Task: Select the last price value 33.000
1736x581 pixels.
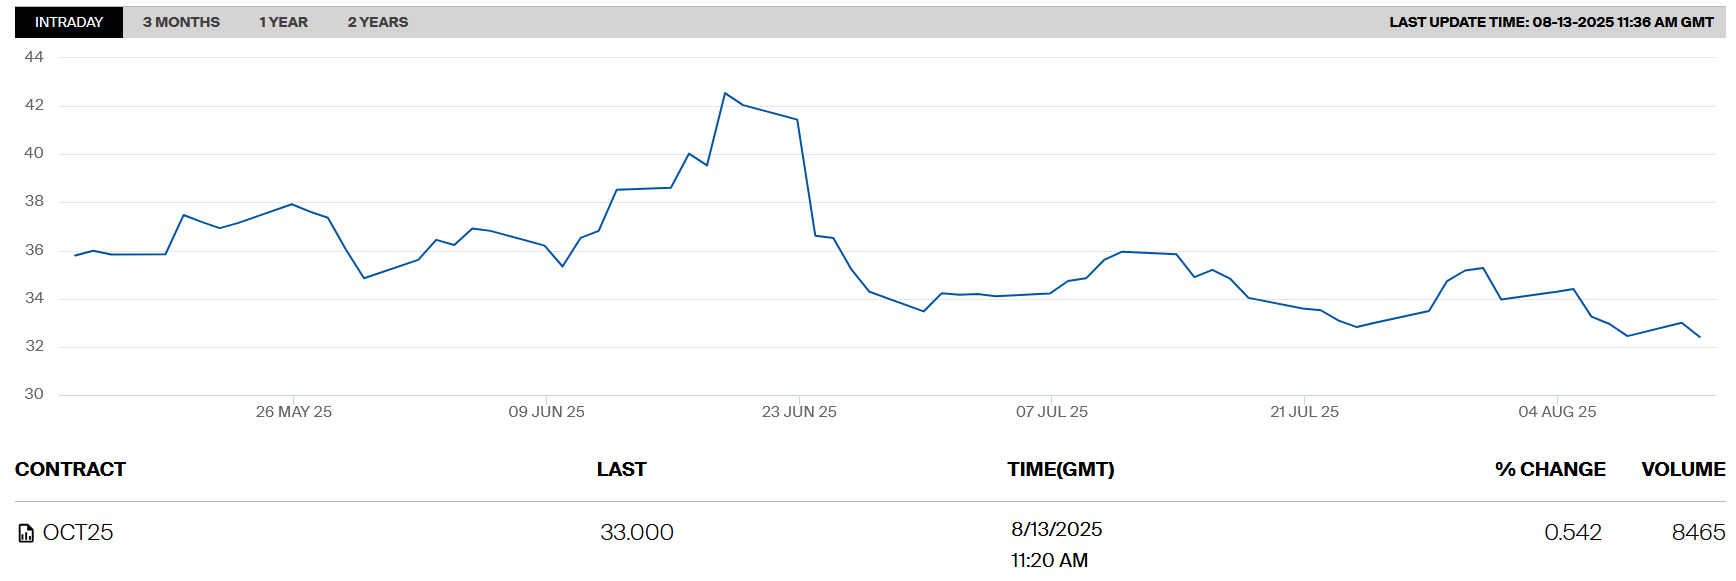Action: click(x=636, y=532)
